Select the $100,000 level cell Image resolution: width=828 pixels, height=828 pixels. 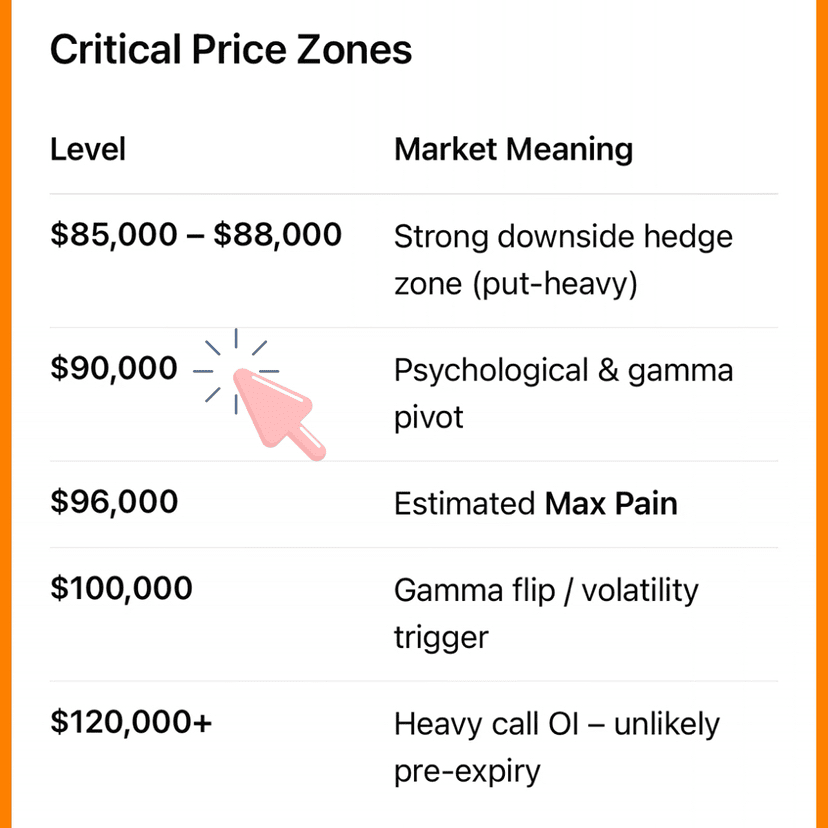coord(121,588)
